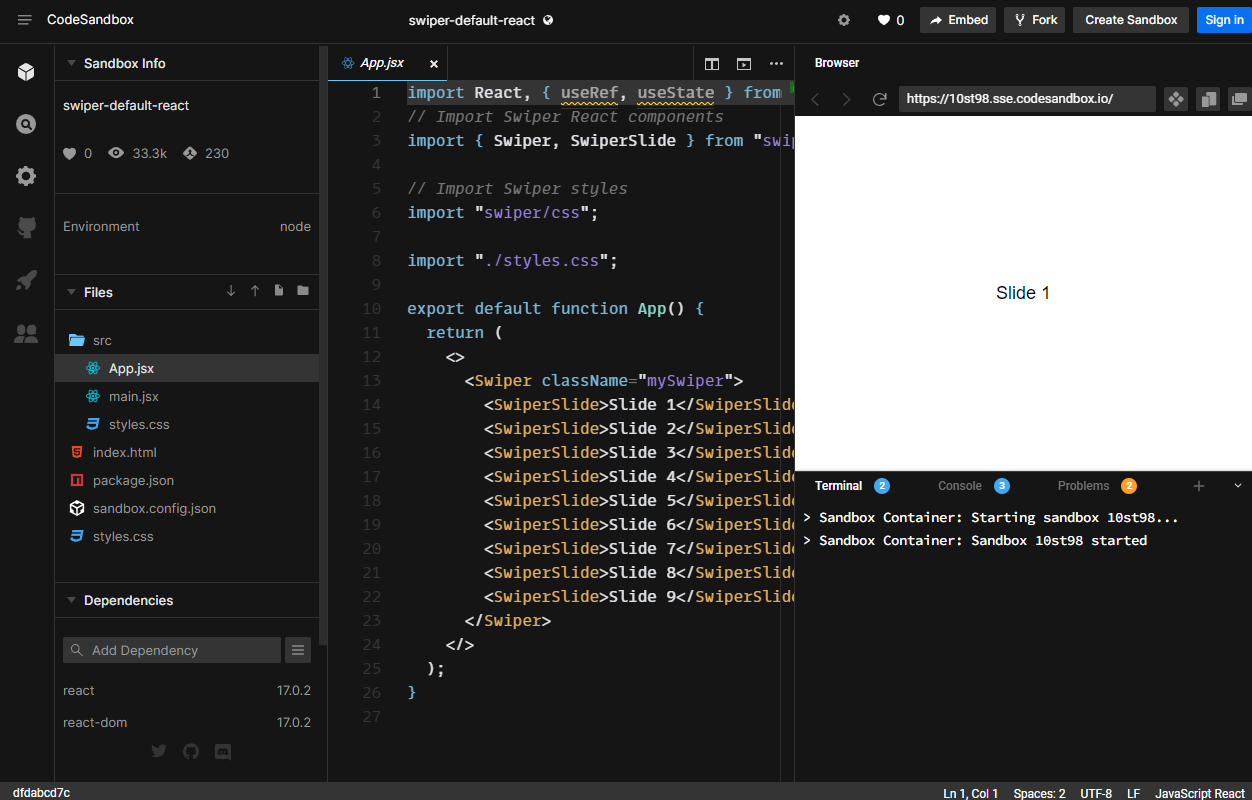Like the sandbox with the heart icon
1252x800 pixels.
tap(884, 20)
